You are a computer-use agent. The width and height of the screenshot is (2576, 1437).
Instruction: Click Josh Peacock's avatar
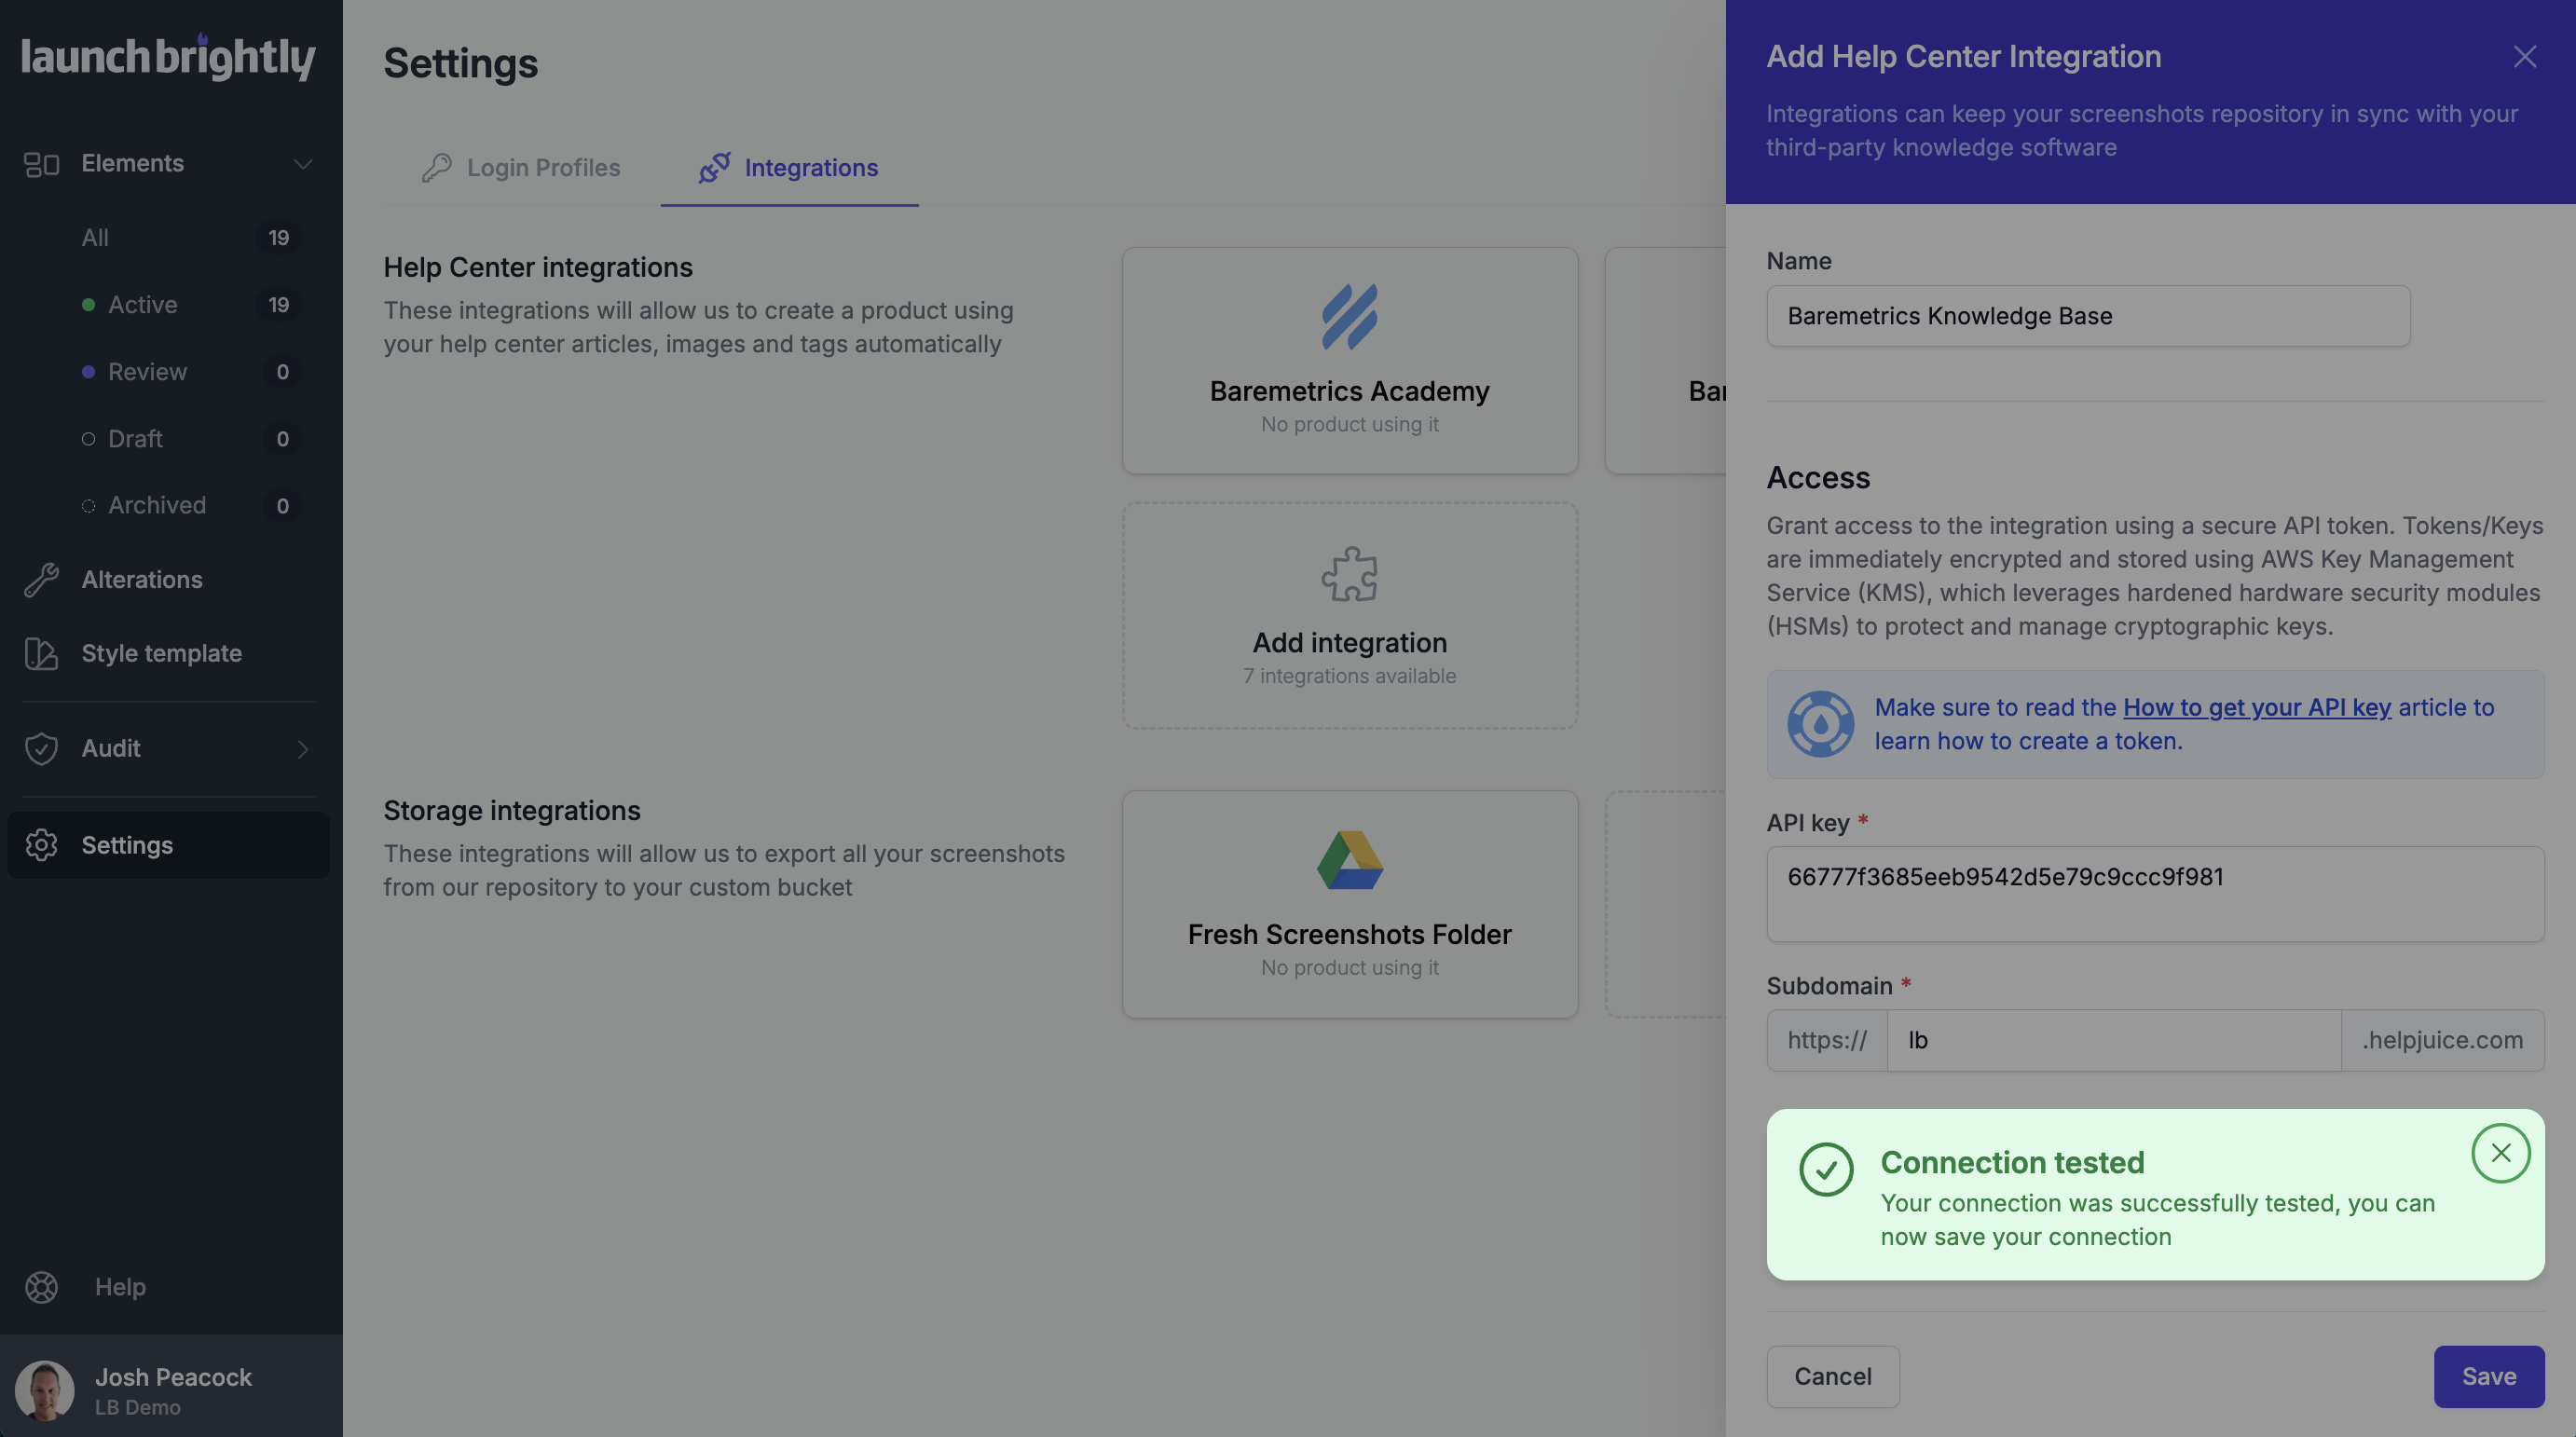click(44, 1390)
